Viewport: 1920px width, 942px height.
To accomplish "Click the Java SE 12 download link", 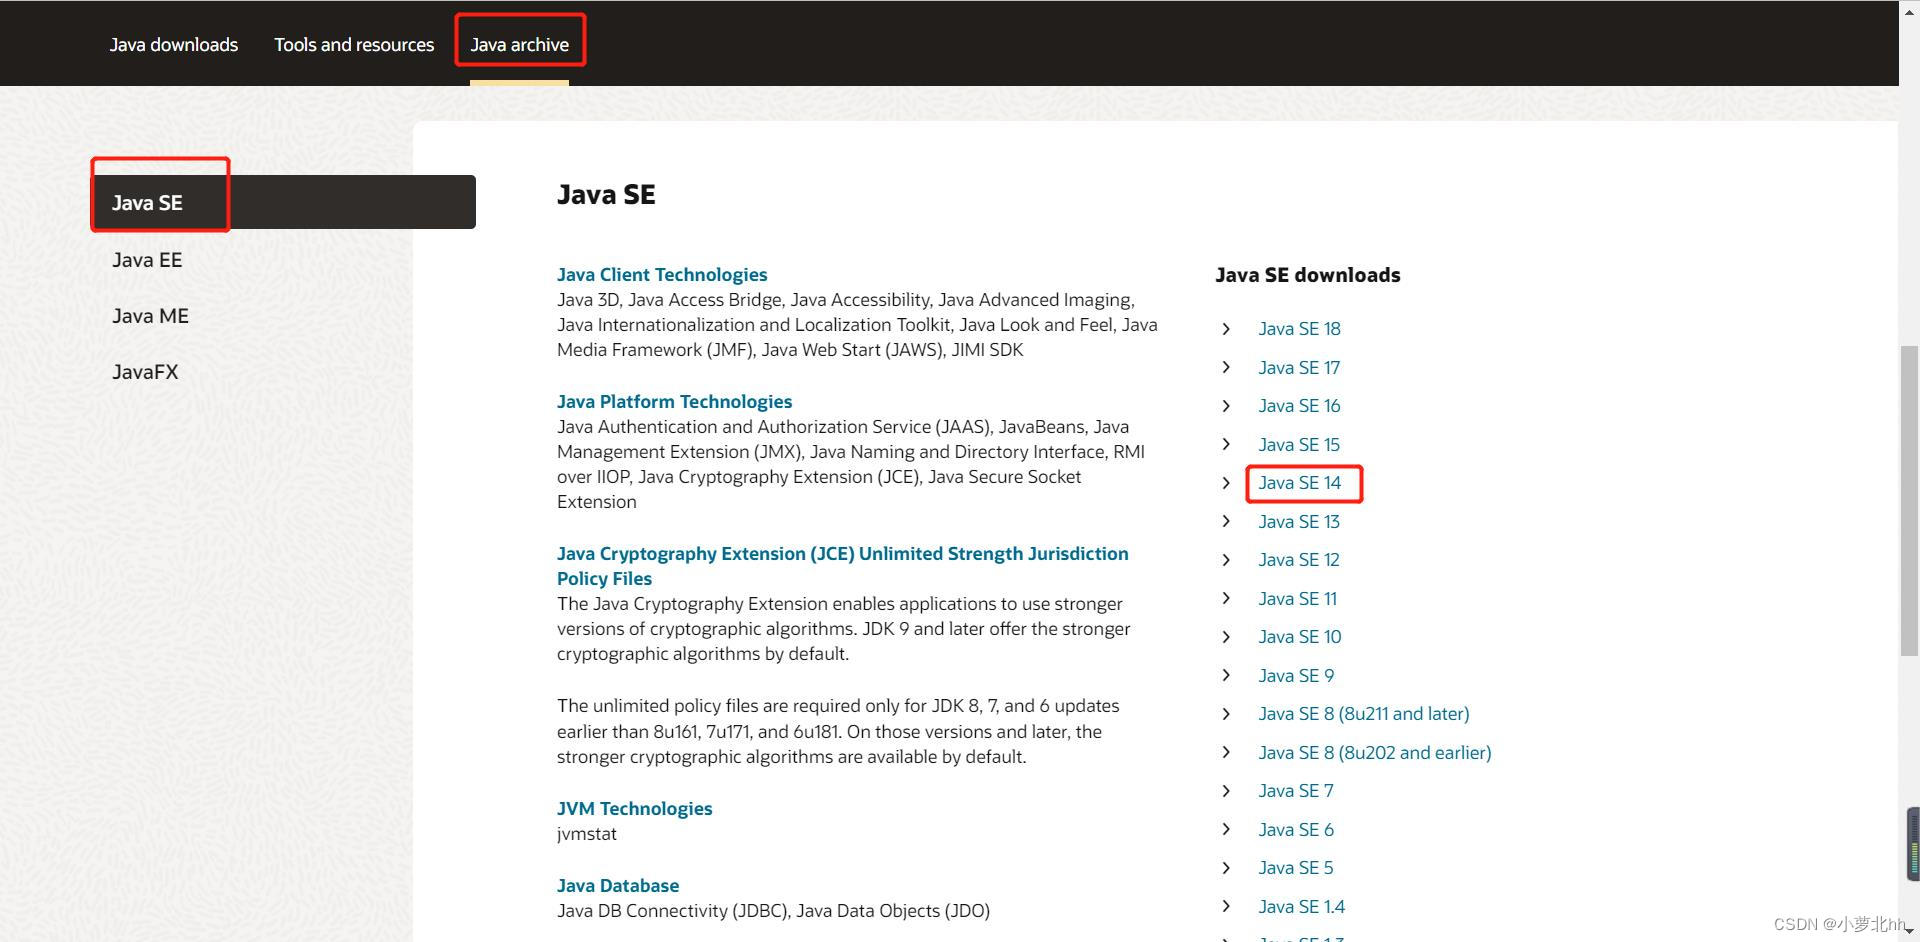I will click(1299, 560).
